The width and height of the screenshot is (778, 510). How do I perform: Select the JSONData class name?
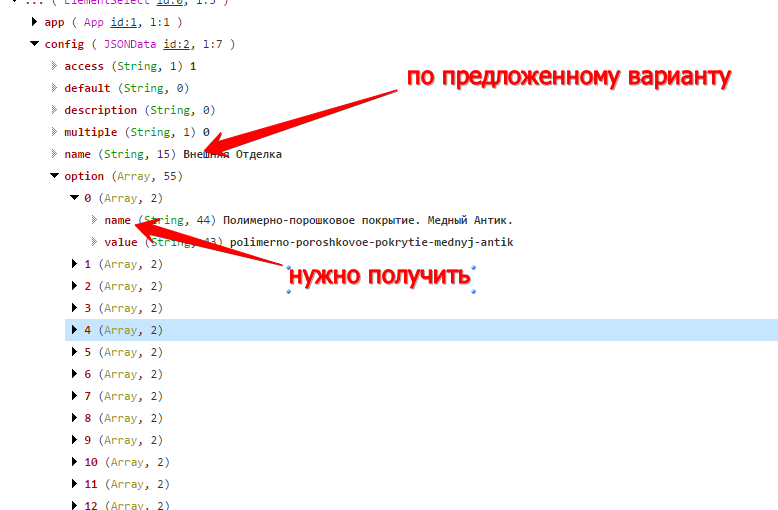130,44
